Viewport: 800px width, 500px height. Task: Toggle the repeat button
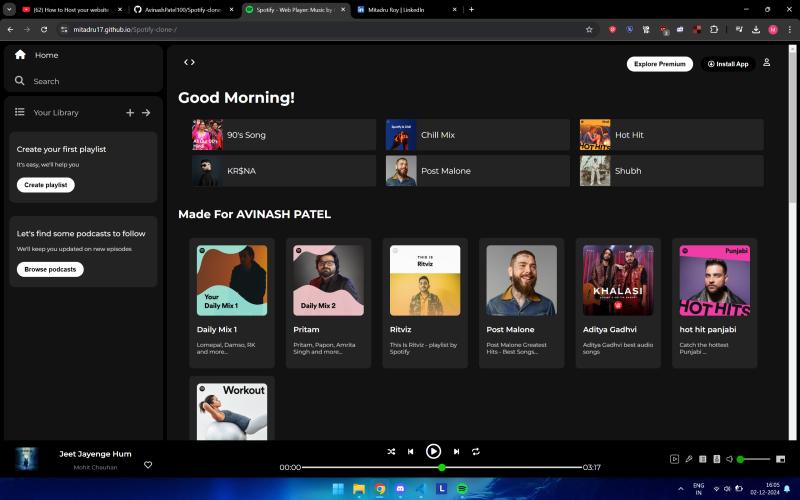click(476, 452)
